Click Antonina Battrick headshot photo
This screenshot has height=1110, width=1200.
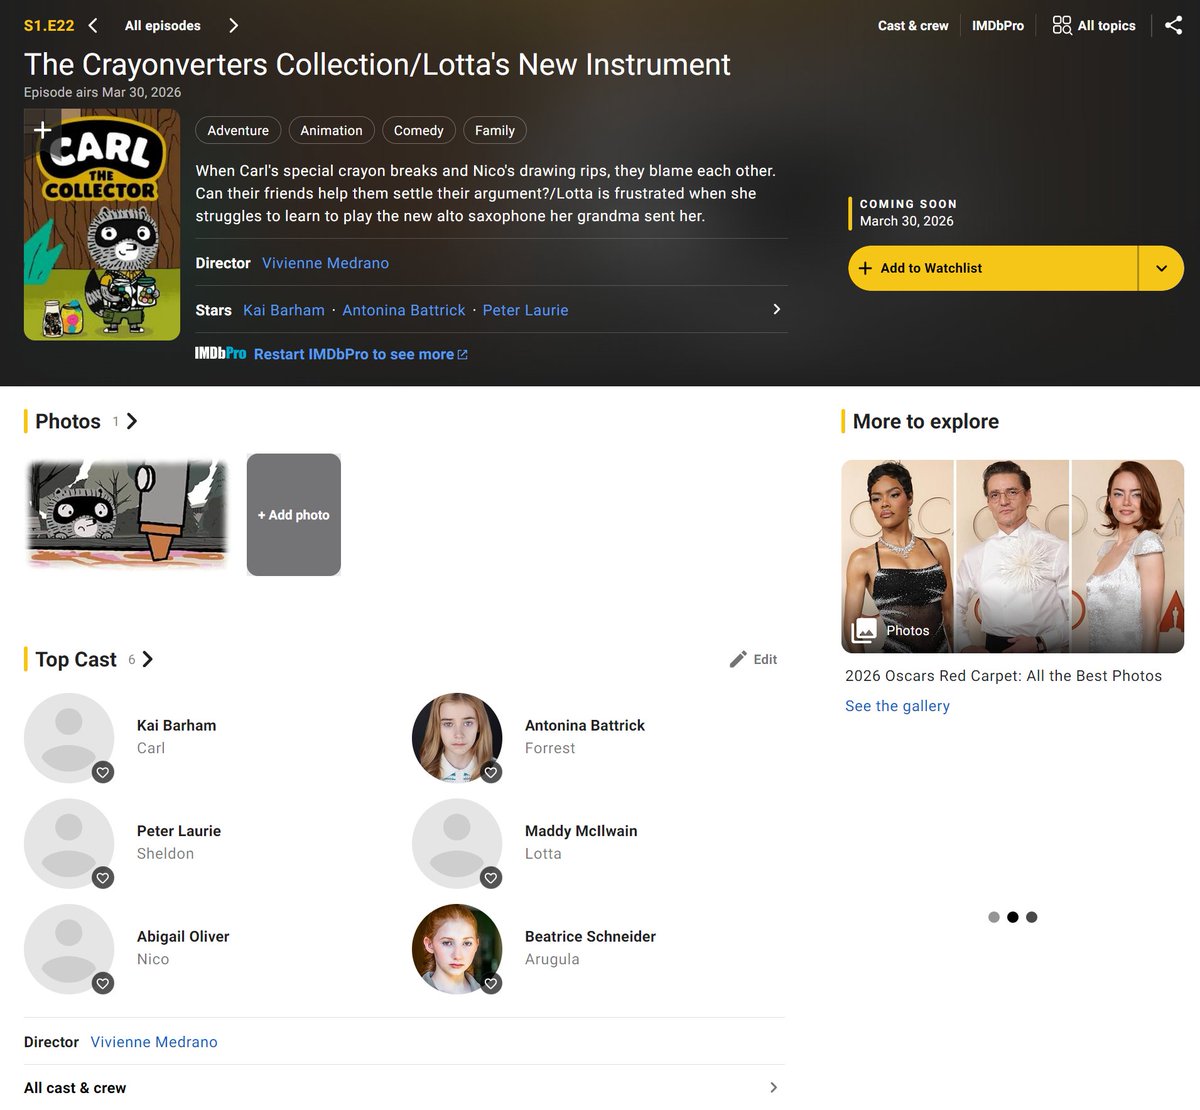coord(457,737)
